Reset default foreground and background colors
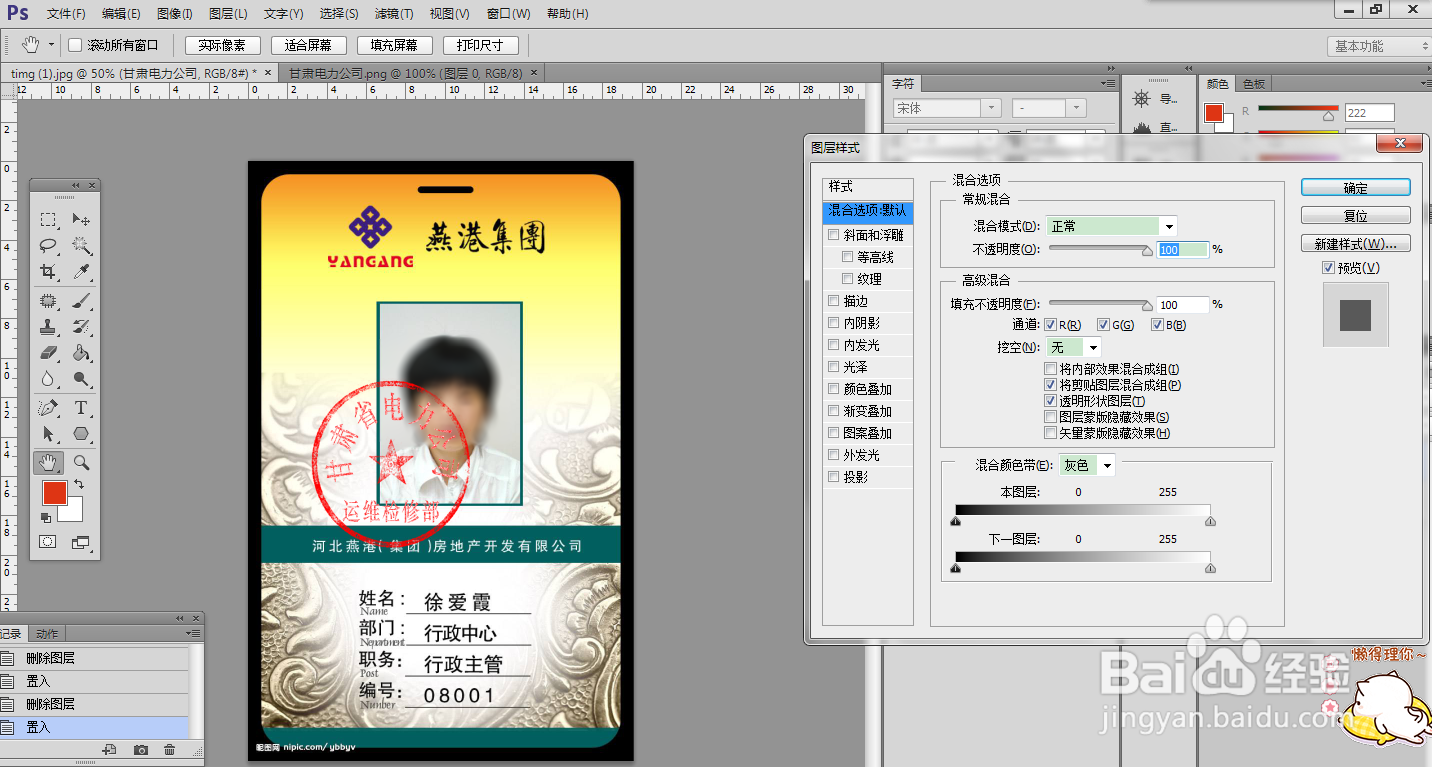Image resolution: width=1432 pixels, height=767 pixels. click(x=45, y=518)
